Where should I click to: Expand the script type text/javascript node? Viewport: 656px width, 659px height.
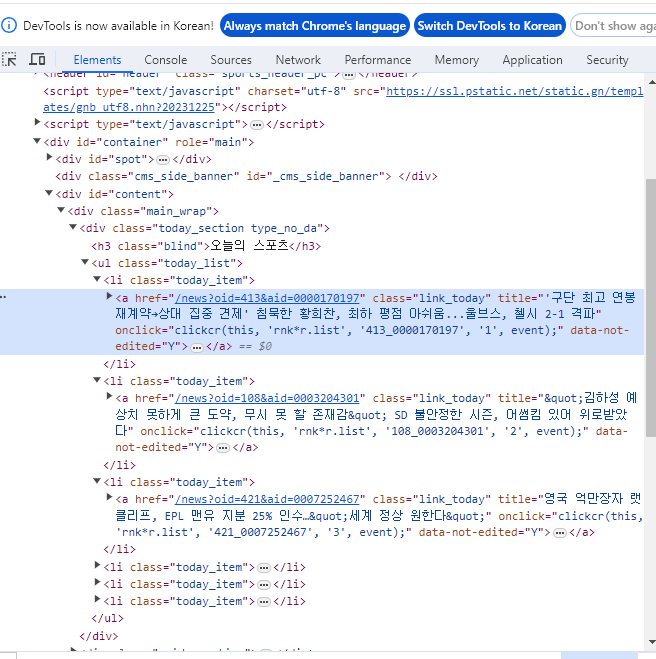click(37, 122)
